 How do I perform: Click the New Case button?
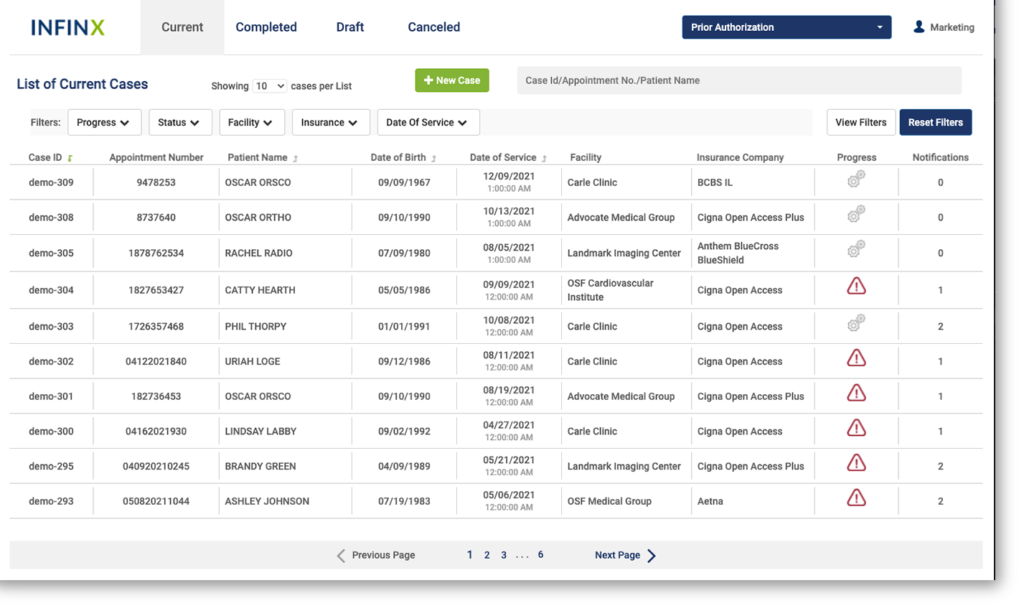452,80
